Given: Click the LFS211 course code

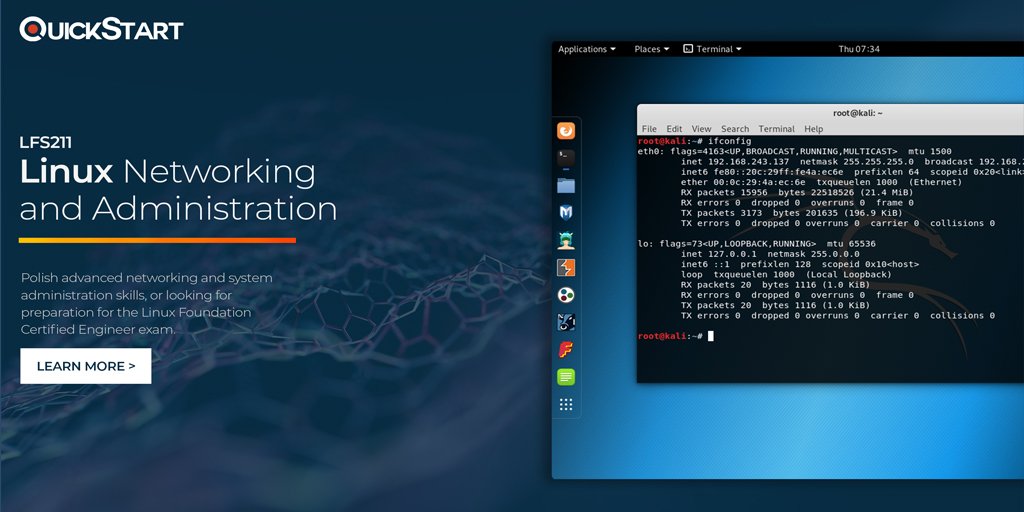Looking at the screenshot, I should pyautogui.click(x=46, y=142).
